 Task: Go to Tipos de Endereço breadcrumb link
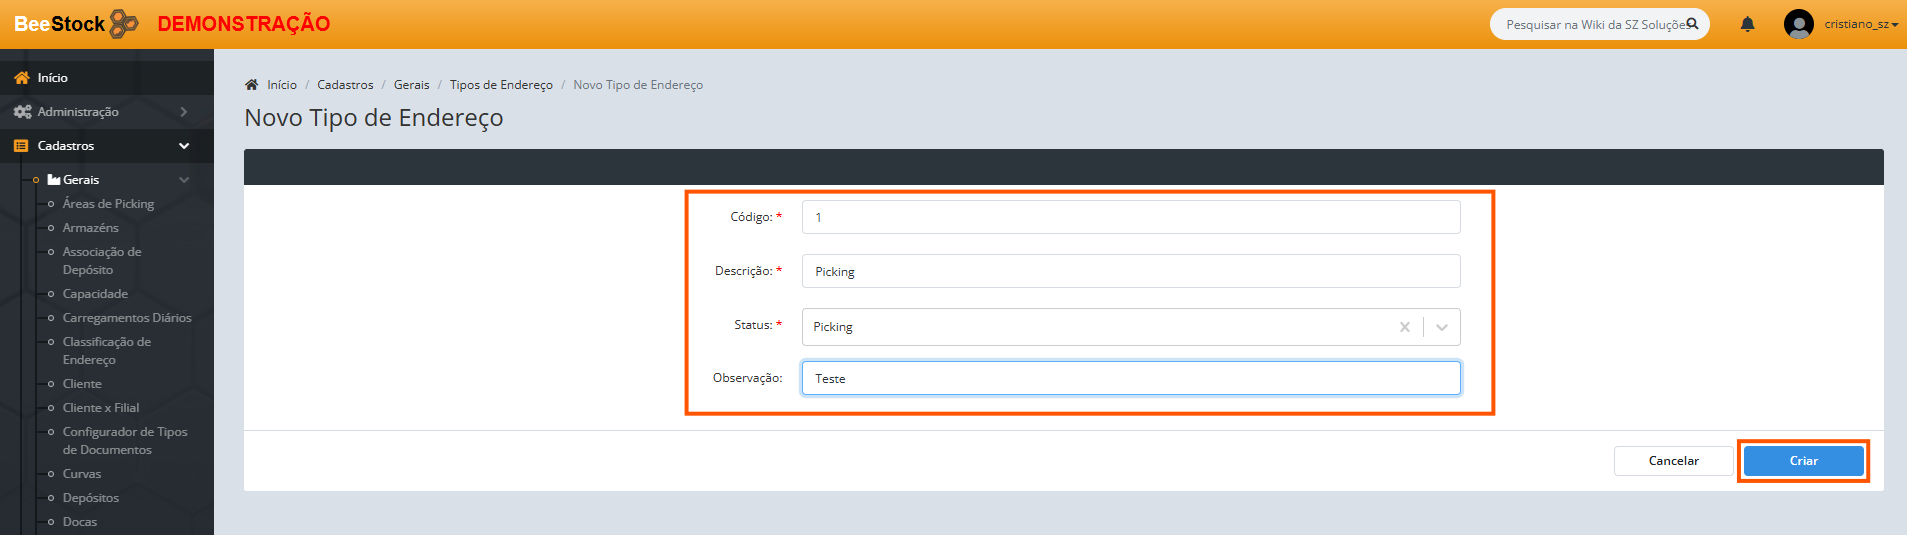click(x=501, y=85)
